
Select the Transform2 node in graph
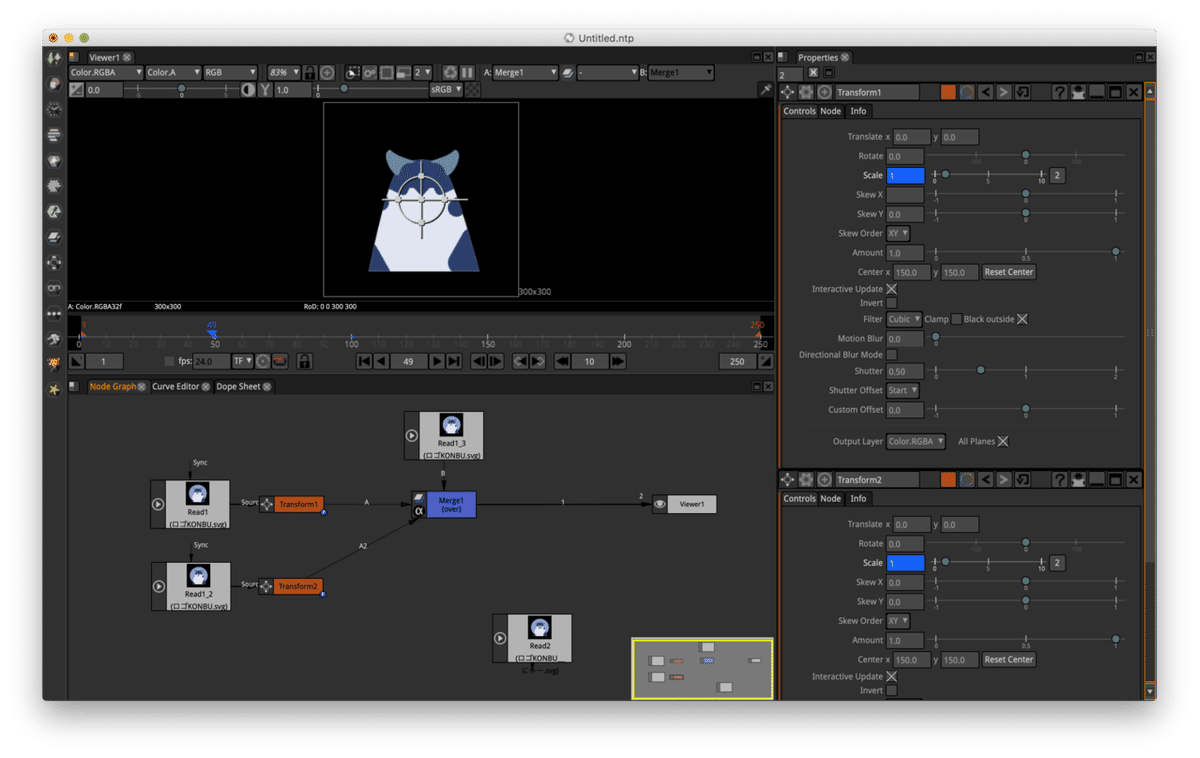(298, 587)
